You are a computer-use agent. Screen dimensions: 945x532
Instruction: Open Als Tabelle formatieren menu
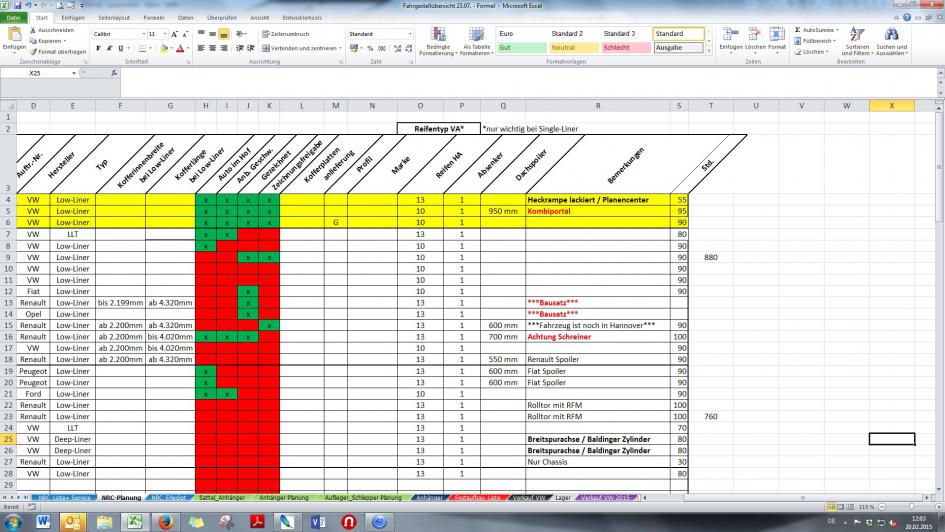point(477,41)
